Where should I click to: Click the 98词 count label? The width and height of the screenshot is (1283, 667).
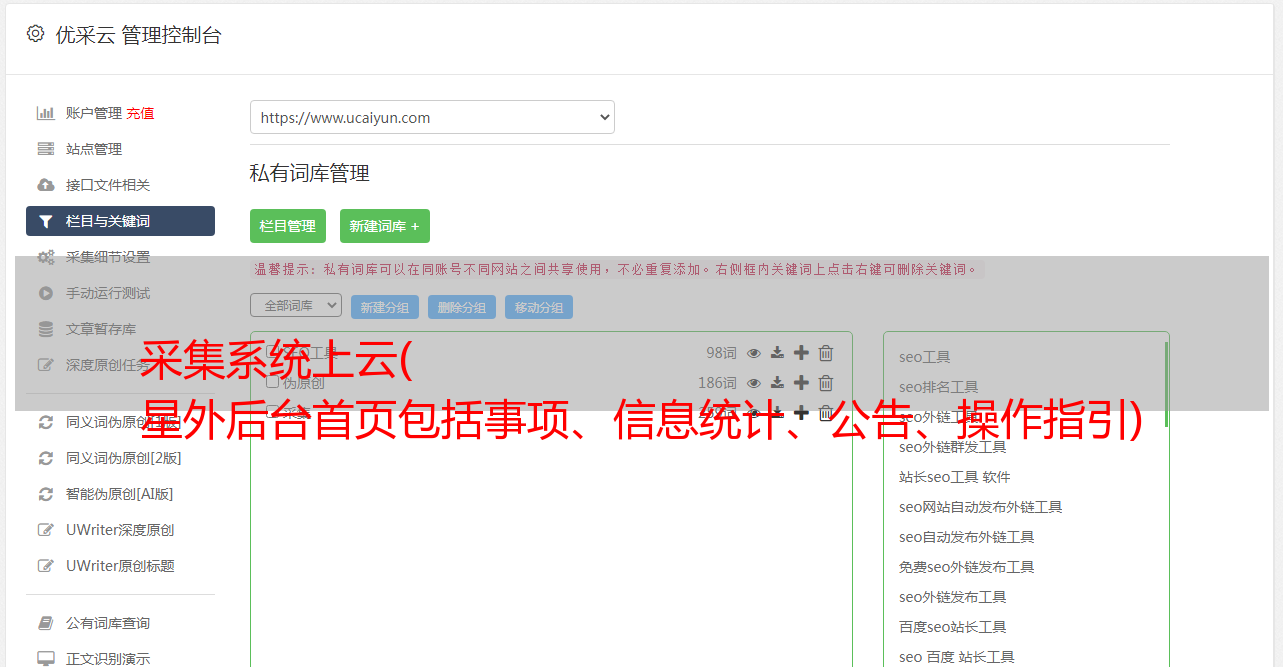click(x=721, y=353)
